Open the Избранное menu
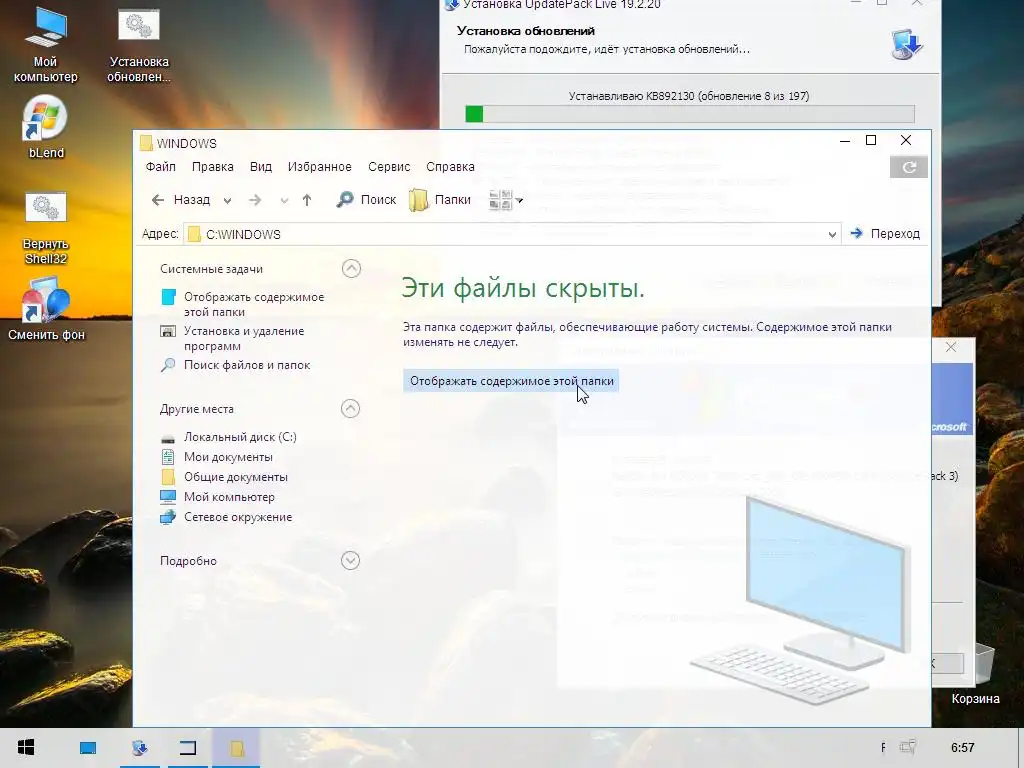 (319, 167)
